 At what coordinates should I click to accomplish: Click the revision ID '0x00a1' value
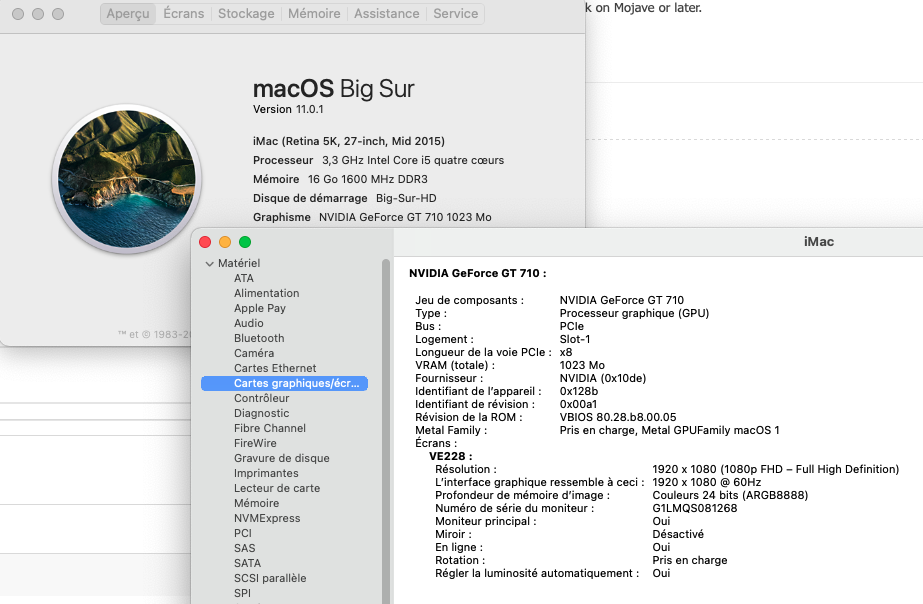578,404
